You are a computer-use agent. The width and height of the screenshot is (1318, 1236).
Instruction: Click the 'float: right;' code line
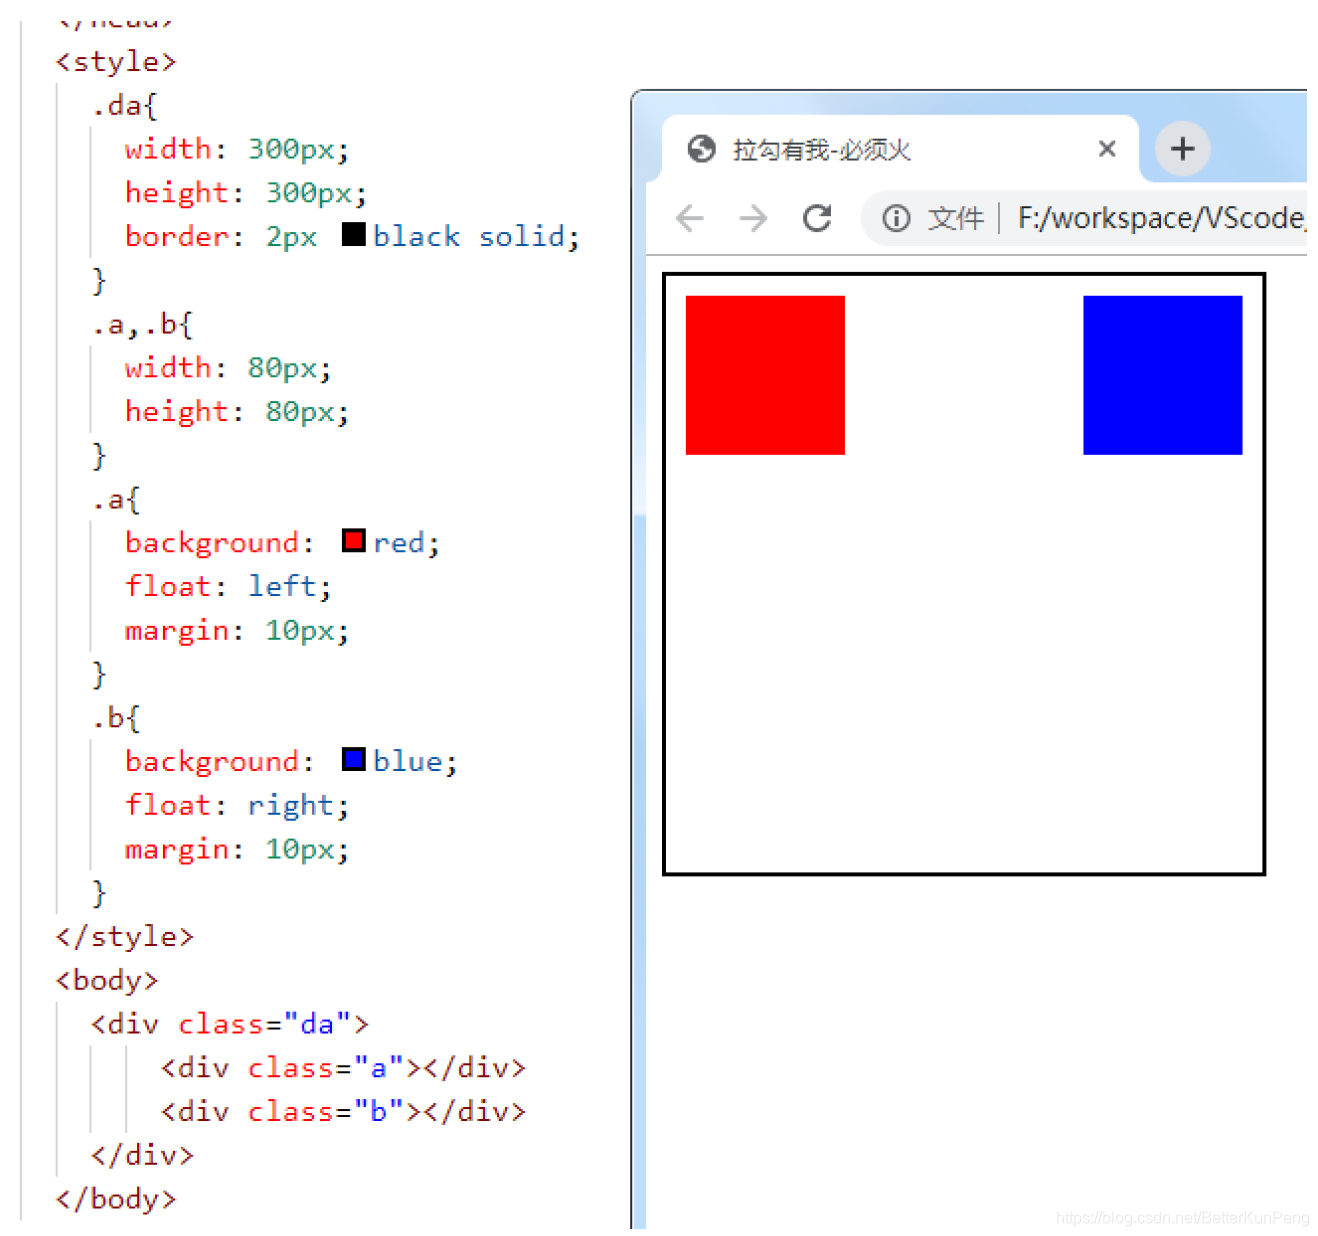click(237, 805)
